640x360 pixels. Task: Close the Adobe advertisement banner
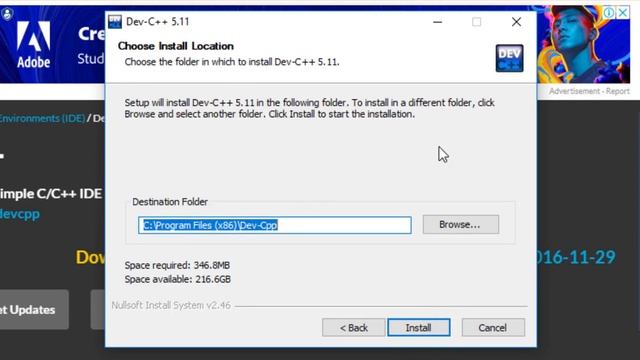coord(623,13)
